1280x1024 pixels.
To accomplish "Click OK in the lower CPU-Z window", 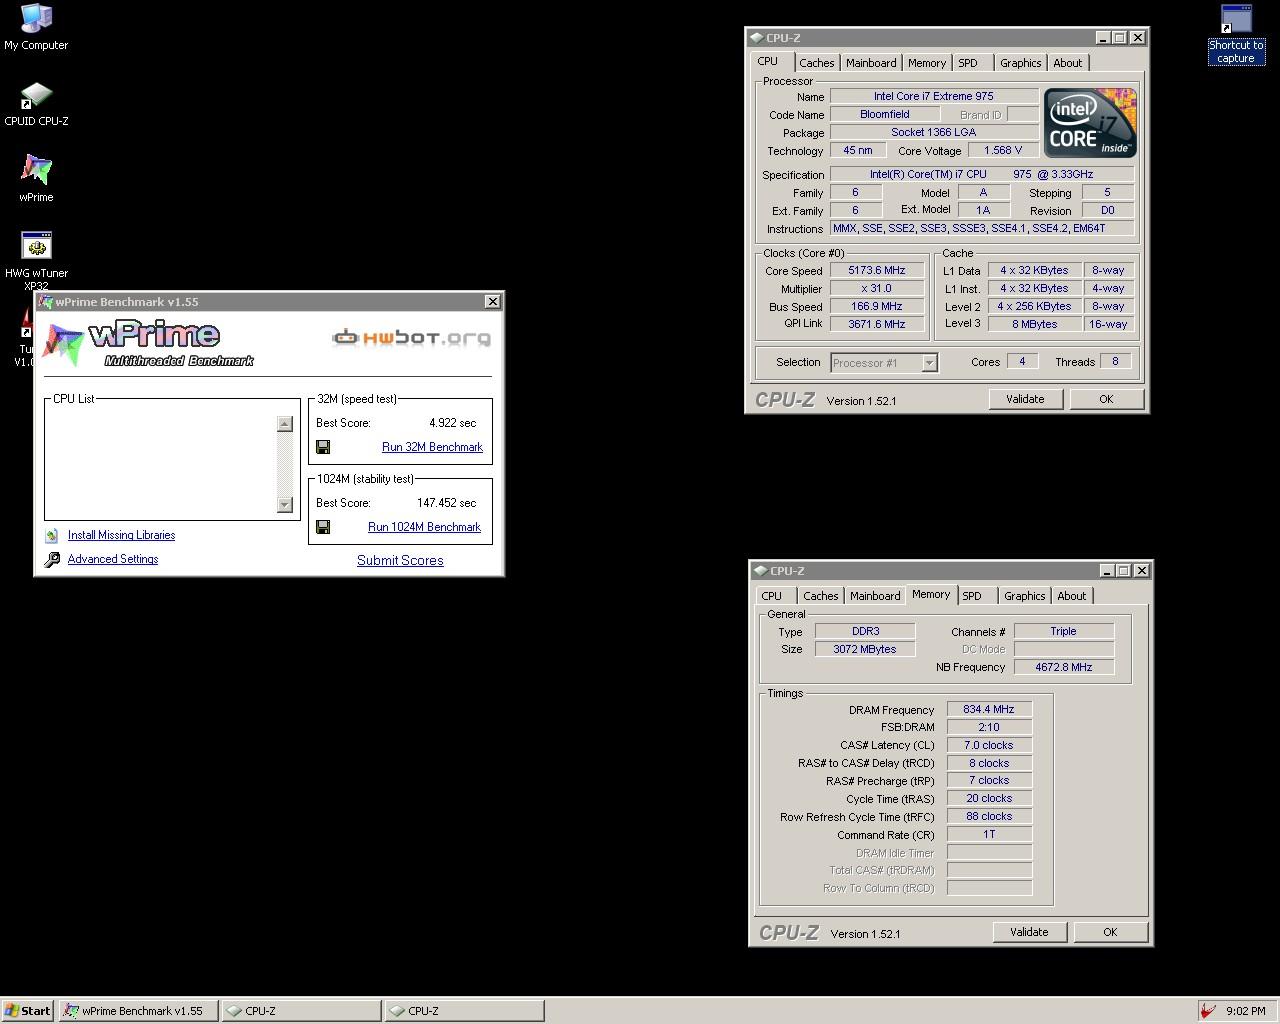I will pos(1110,932).
